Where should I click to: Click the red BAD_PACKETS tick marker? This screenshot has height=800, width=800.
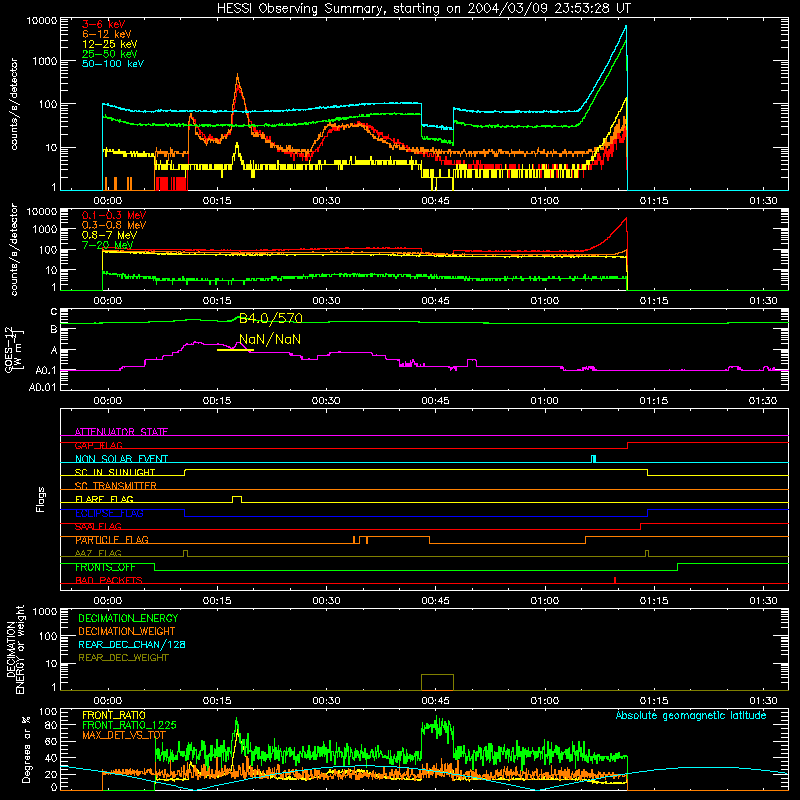615,580
